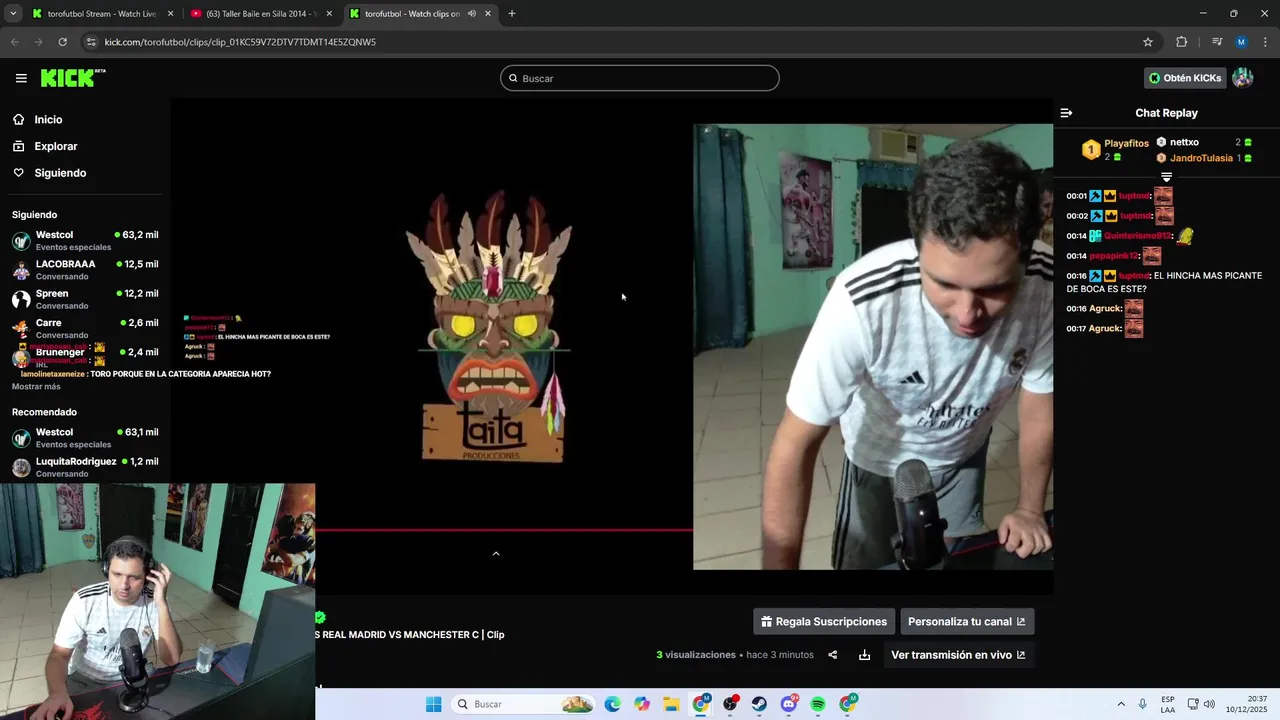The image size is (1280, 720).
Task: Select the torofutbol Watch clips tab
Action: [x=412, y=13]
